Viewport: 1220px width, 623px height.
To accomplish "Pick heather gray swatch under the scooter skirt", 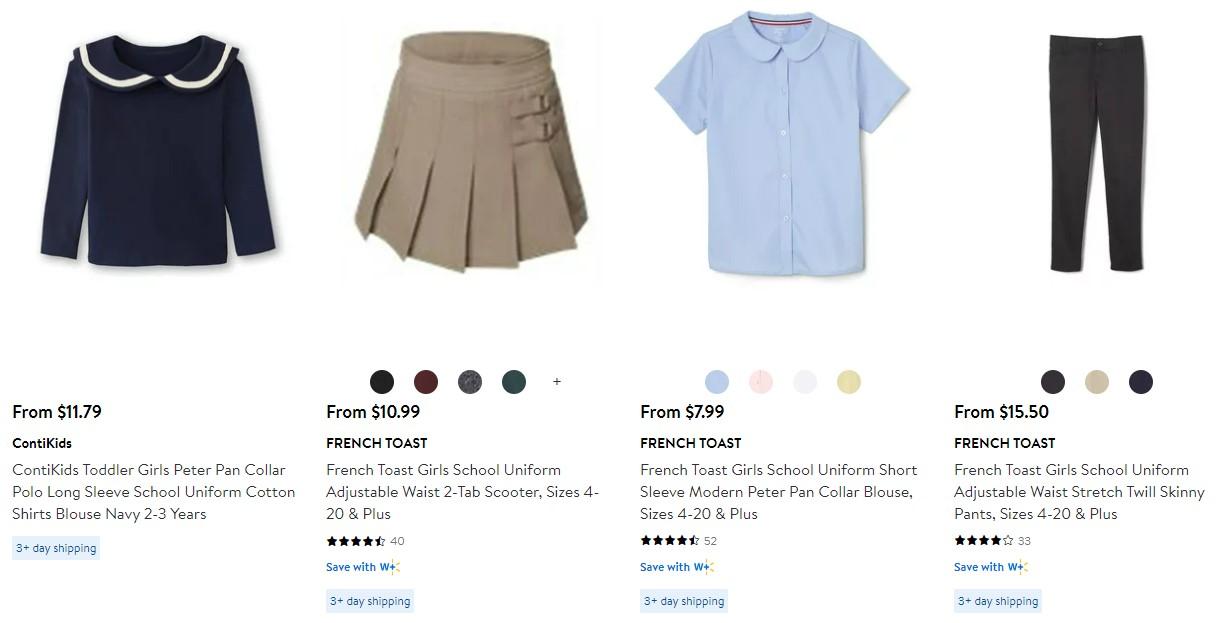I will coord(470,382).
